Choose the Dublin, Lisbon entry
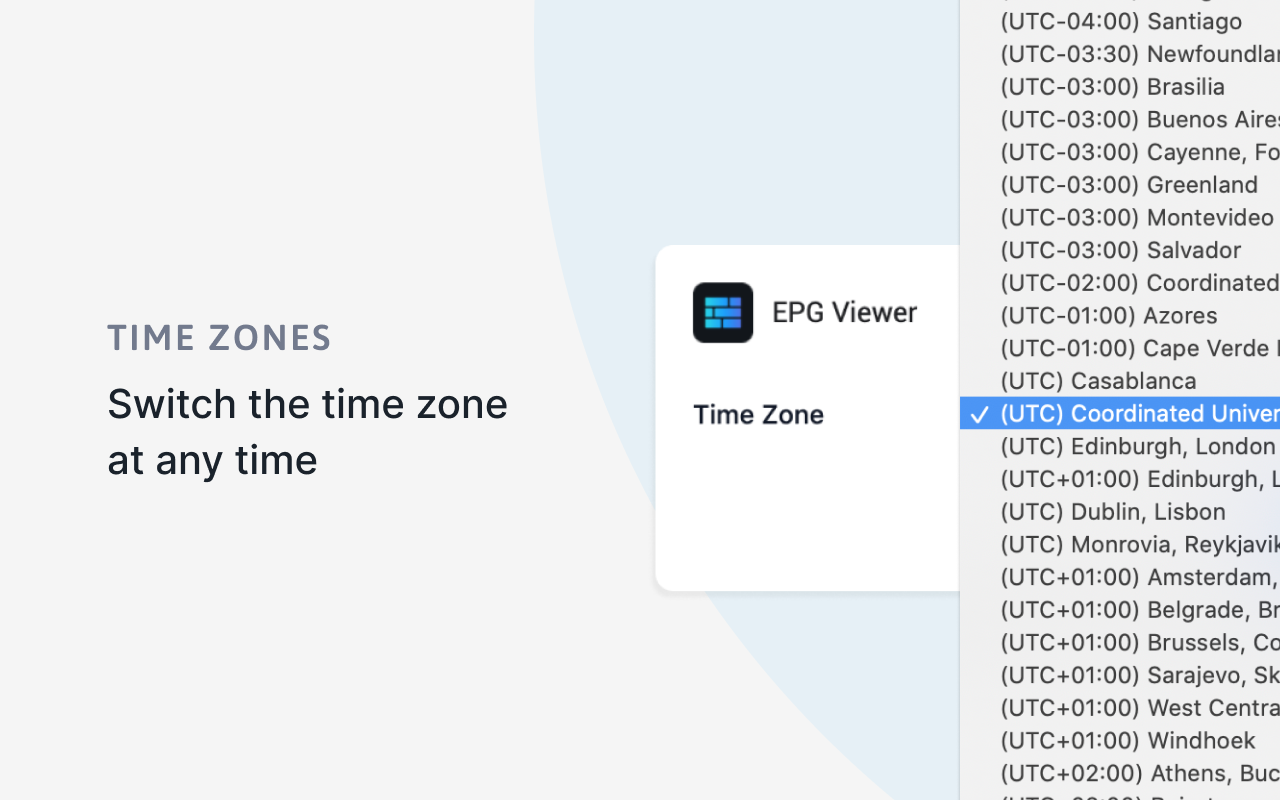Viewport: 1280px width, 800px height. [1112, 511]
